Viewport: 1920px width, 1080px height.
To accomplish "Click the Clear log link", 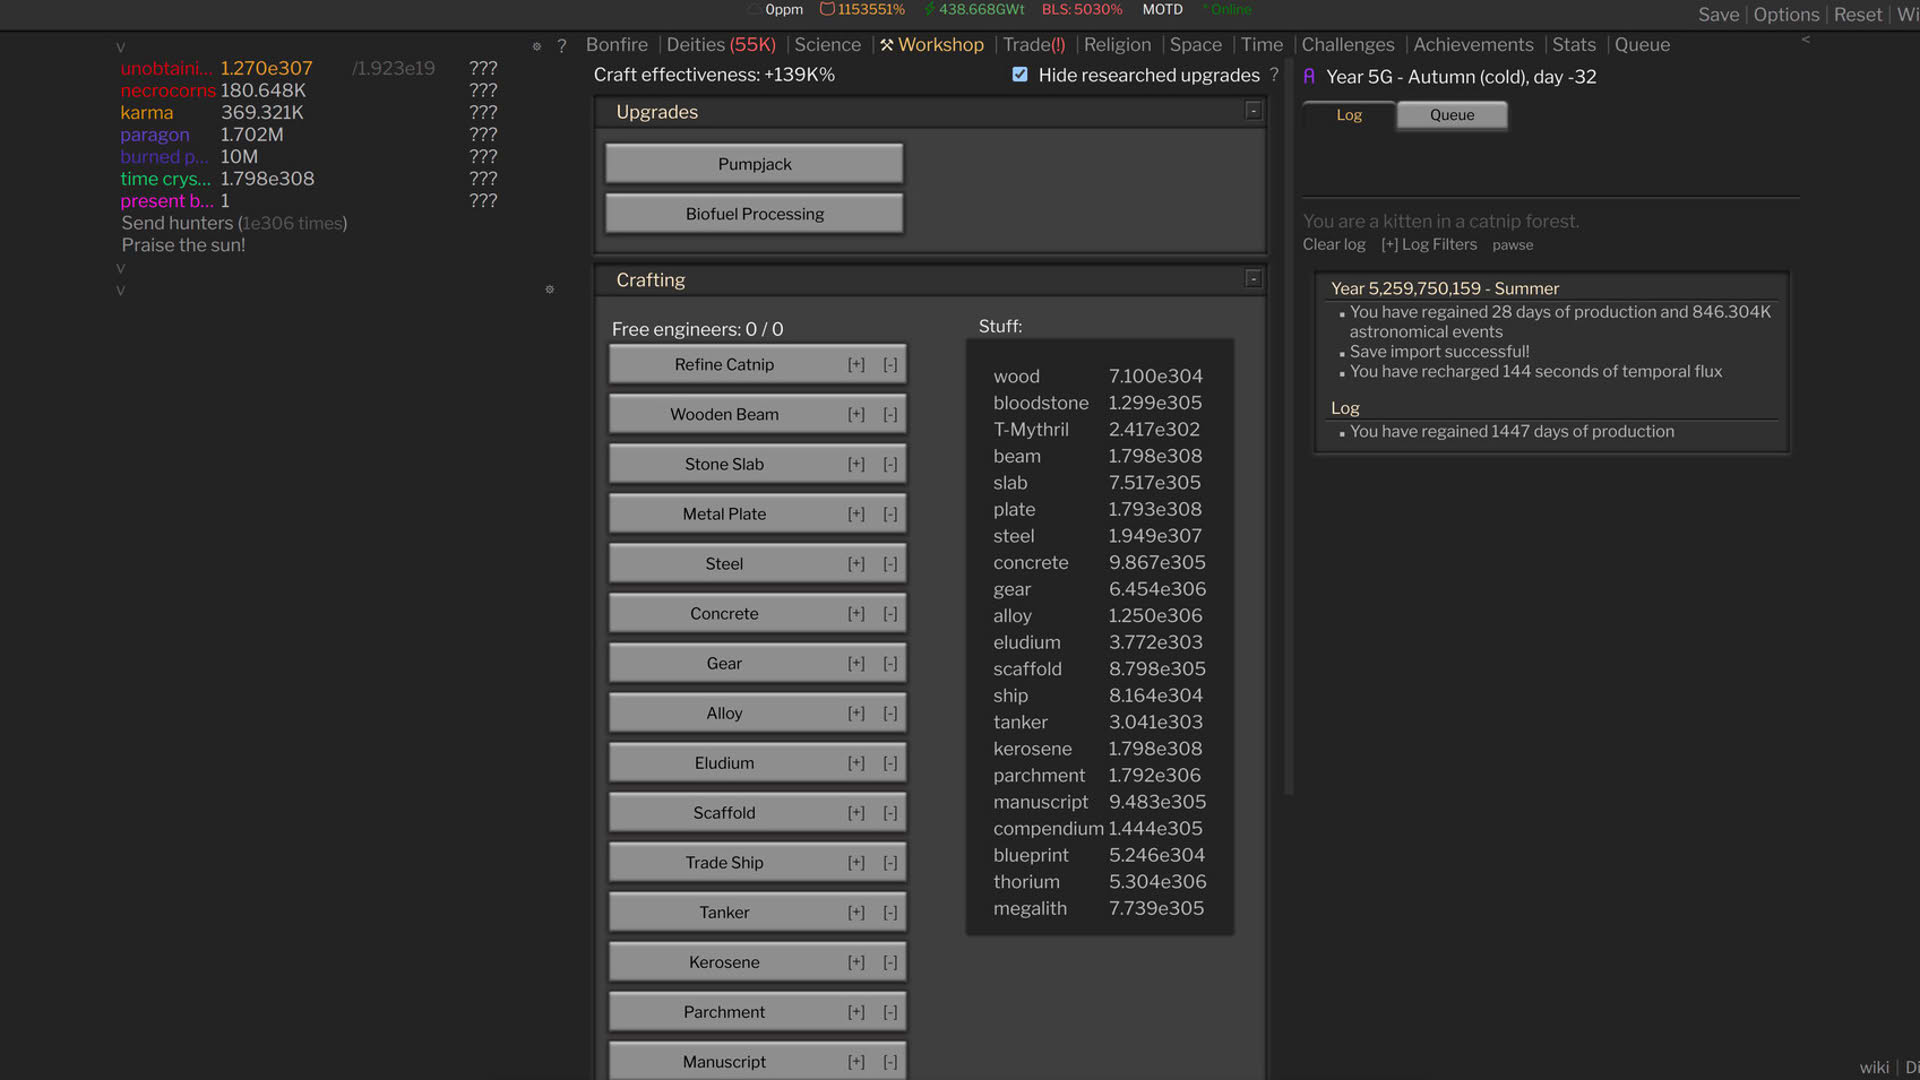I will (x=1334, y=245).
